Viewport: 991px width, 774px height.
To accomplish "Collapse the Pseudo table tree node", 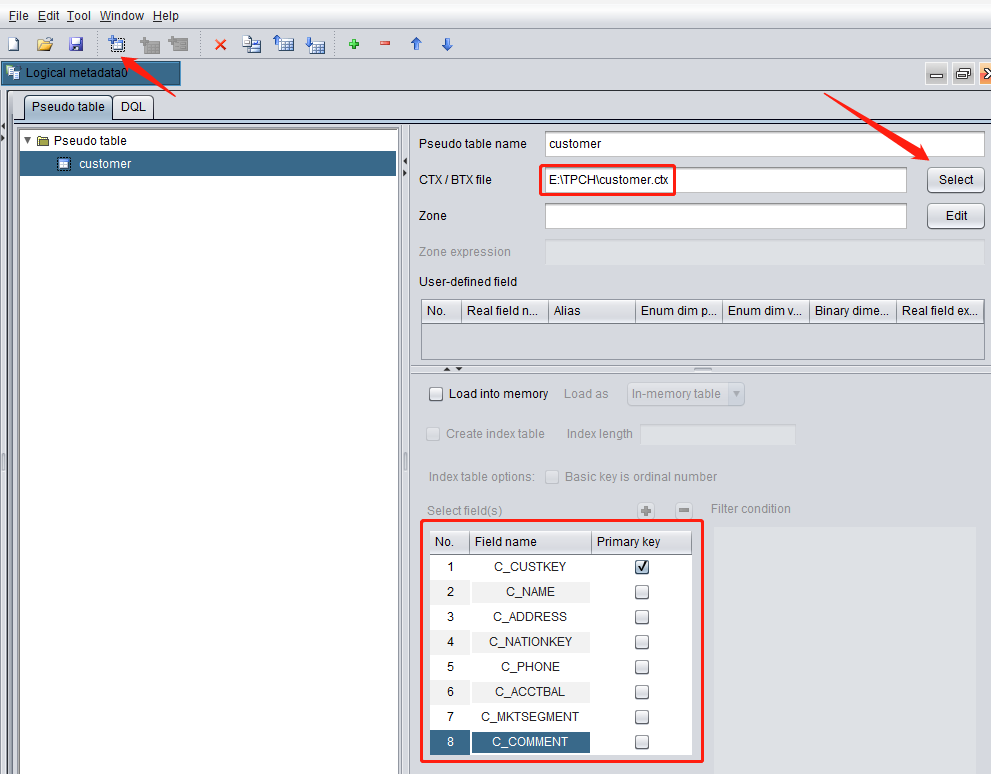I will pos(28,141).
